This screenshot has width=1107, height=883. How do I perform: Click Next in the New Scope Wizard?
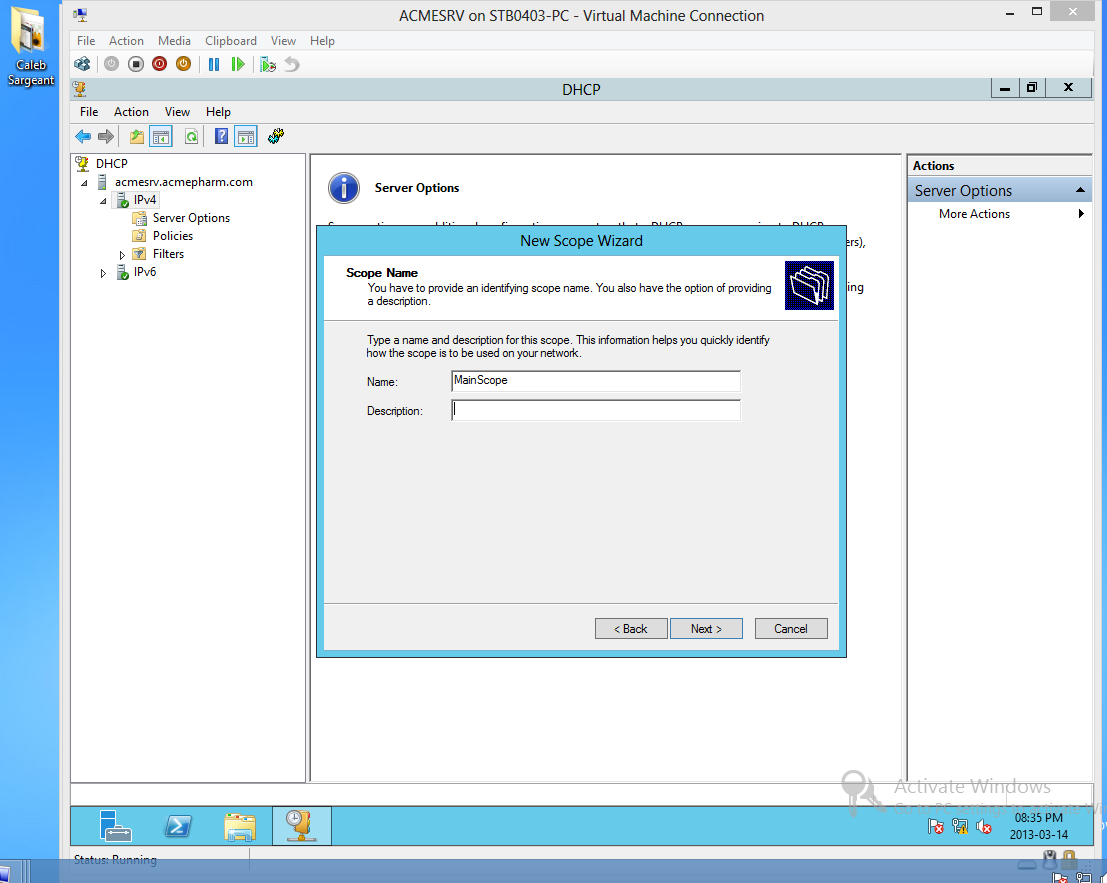tap(706, 629)
